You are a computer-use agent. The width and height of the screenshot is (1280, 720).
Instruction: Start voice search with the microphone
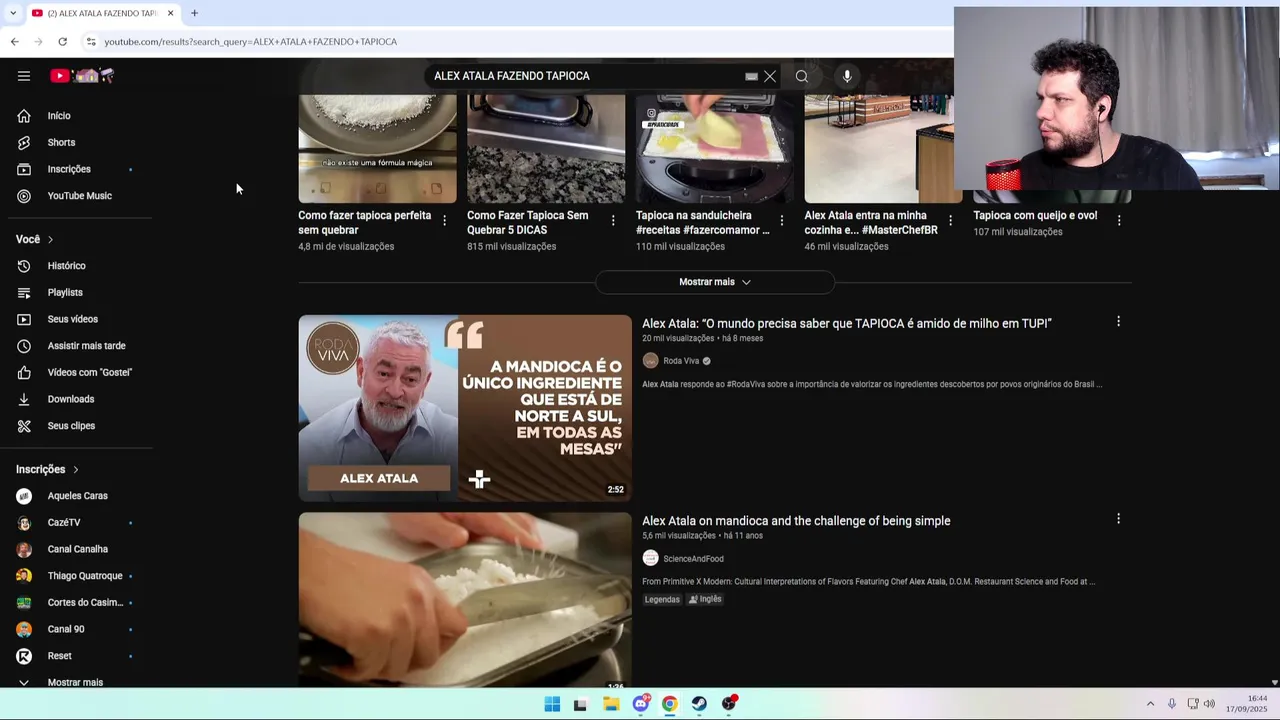click(847, 76)
